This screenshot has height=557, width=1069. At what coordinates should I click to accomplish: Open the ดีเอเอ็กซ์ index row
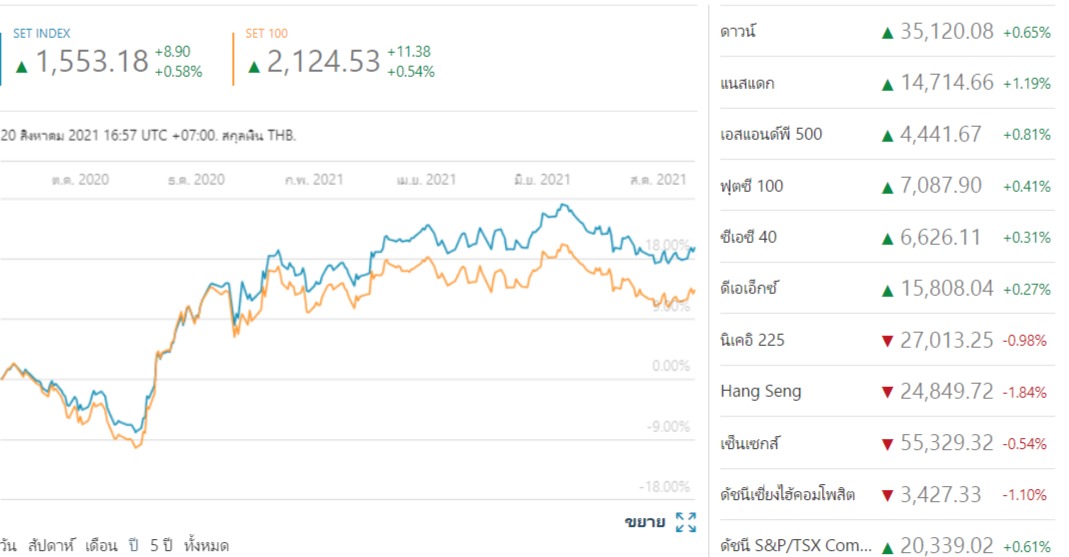click(749, 289)
